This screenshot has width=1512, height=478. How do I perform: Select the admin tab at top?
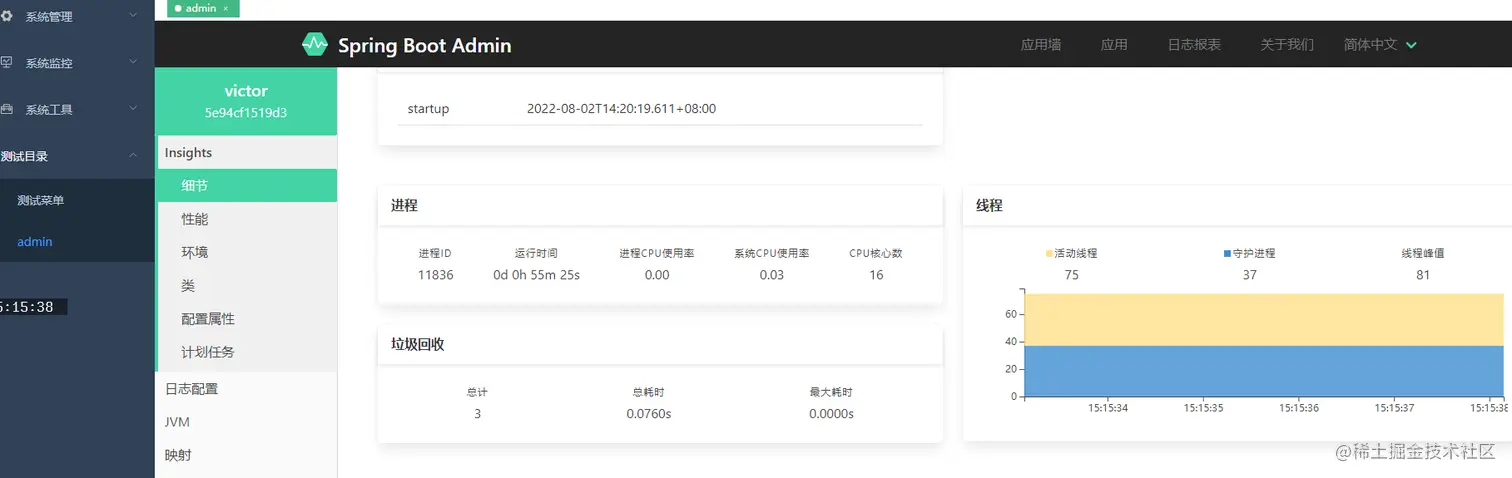202,8
